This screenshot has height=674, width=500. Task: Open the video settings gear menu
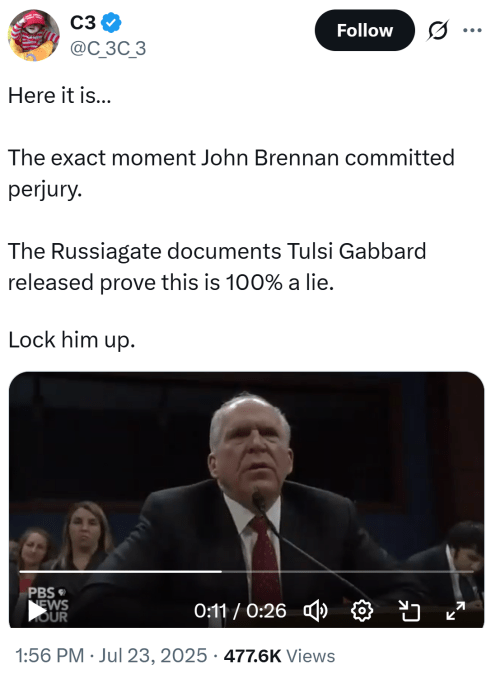(362, 611)
